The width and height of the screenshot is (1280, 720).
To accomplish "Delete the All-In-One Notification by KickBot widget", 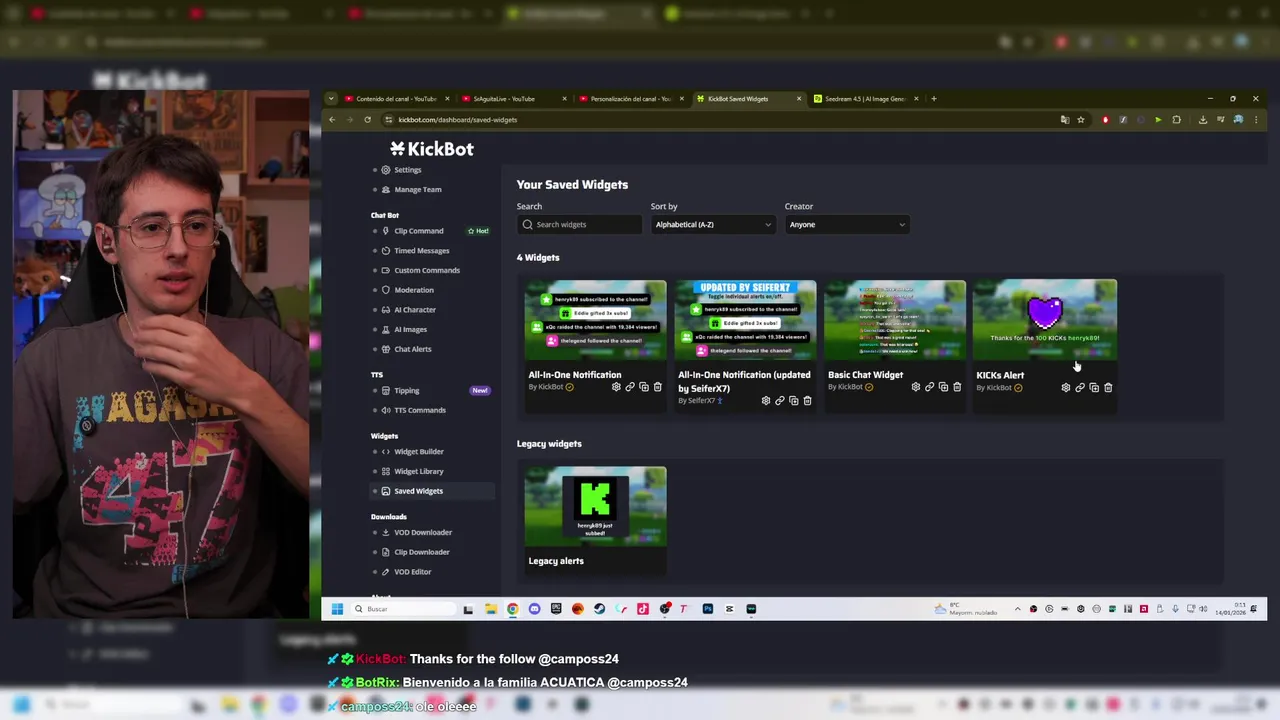I will click(657, 387).
